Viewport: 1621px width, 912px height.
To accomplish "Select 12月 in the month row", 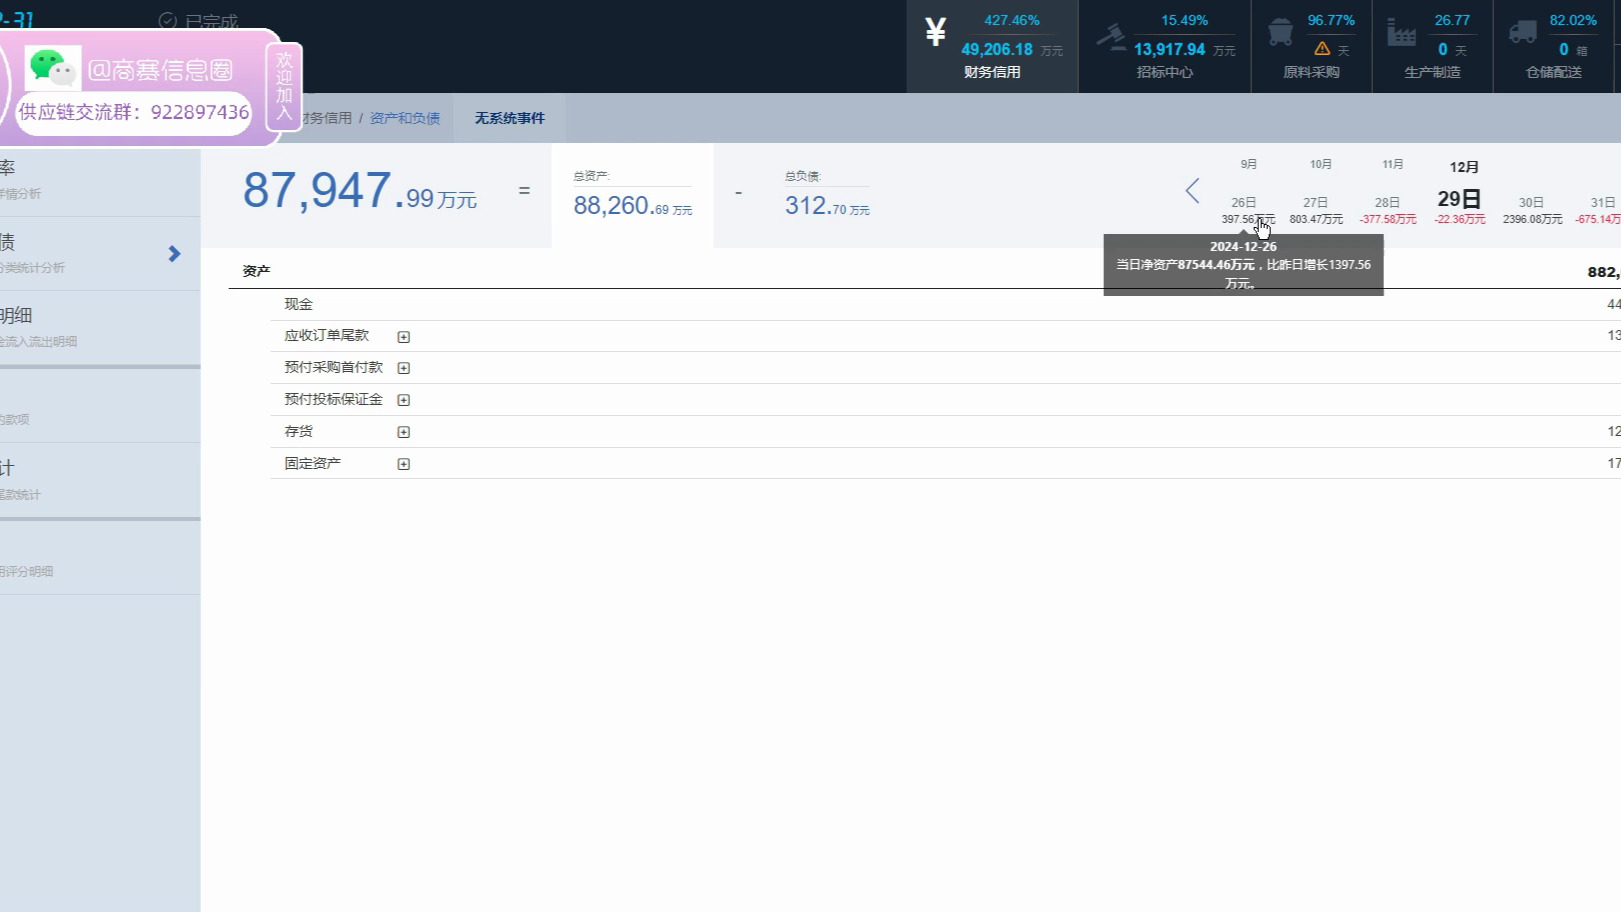I will [1464, 167].
